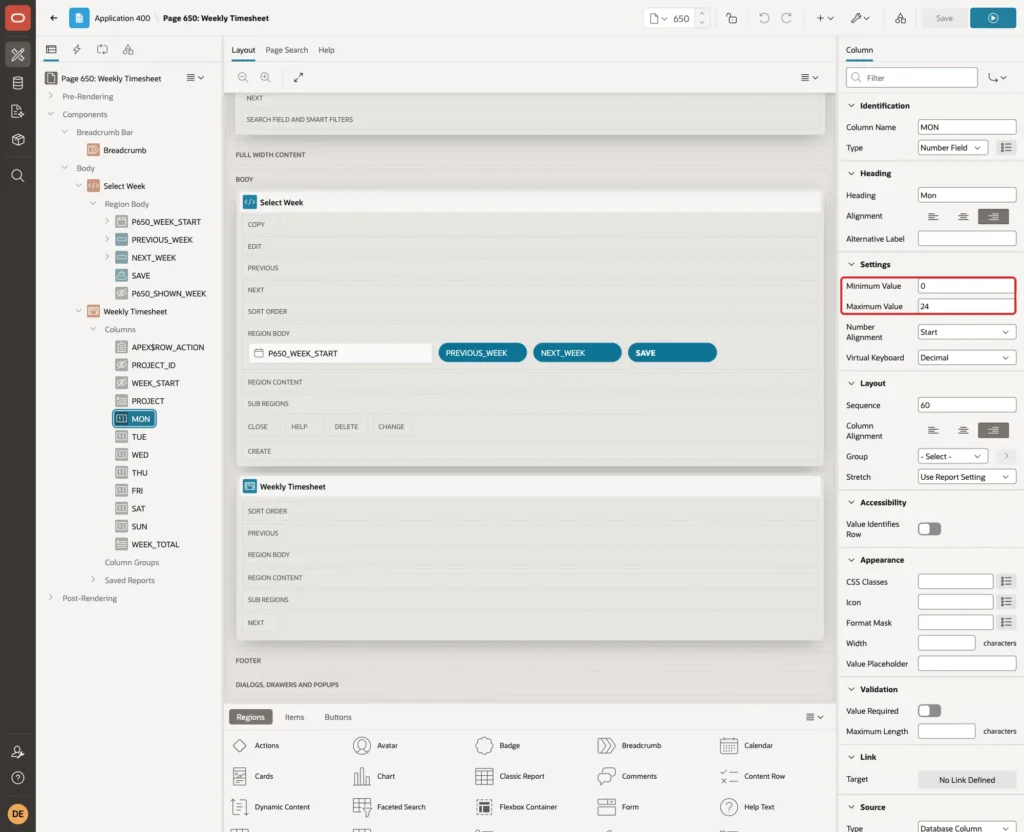Switch to Page Search tab
The height and width of the screenshot is (832, 1024).
coord(286,50)
